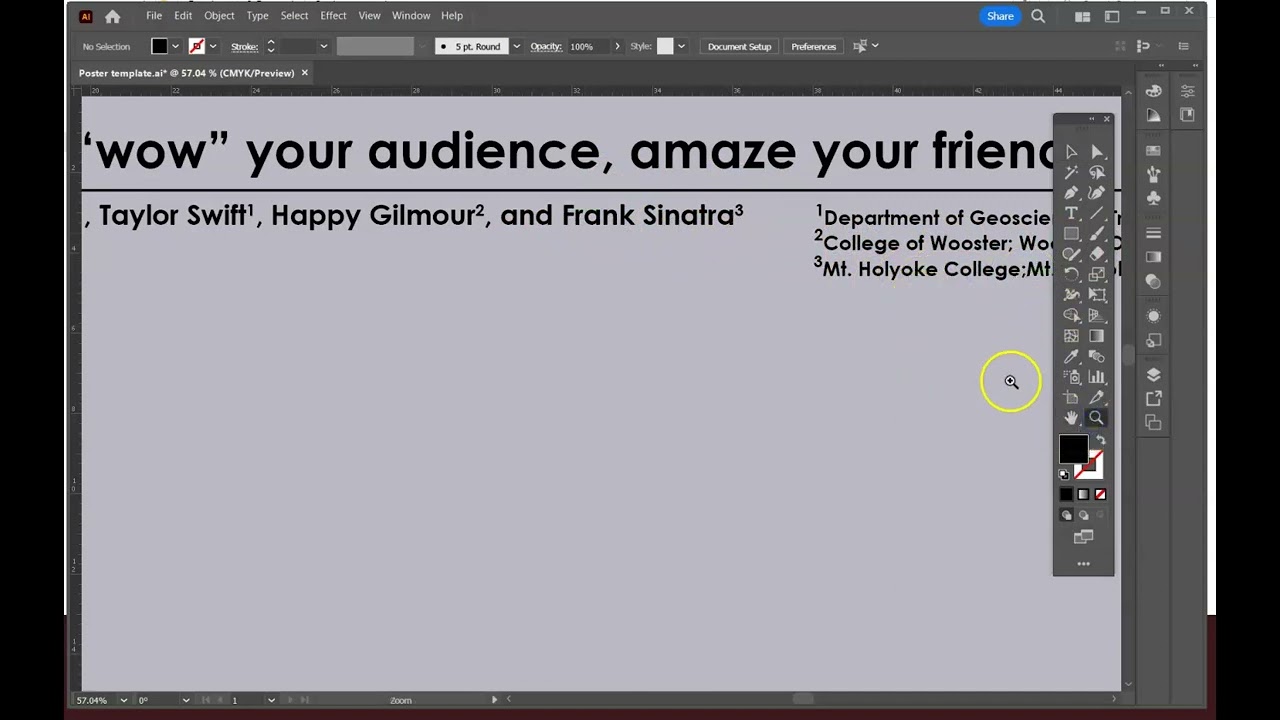Select the Scale tool
Screen dimensions: 1280x720
tap(1097, 275)
